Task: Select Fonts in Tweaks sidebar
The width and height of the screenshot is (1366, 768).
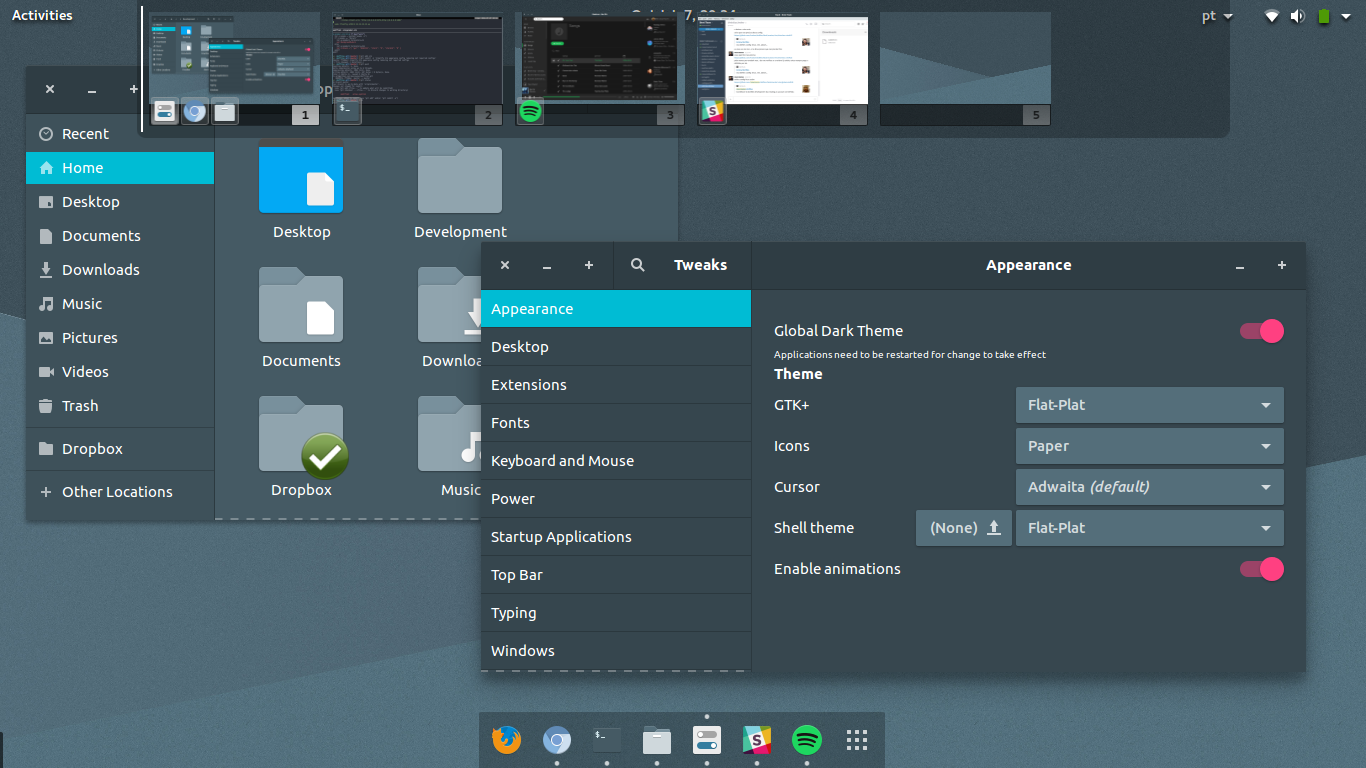Action: point(616,423)
